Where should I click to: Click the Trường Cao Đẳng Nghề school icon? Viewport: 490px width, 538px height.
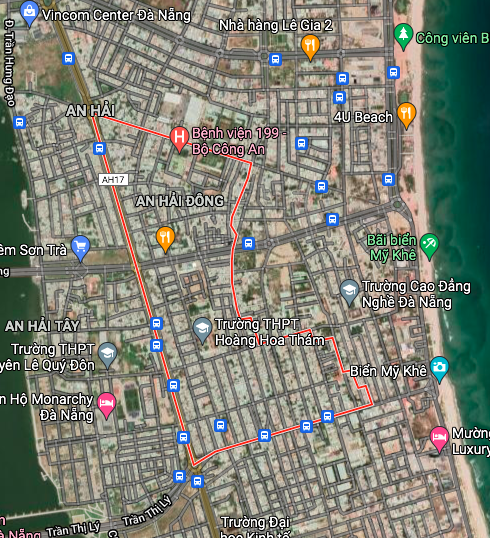click(349, 292)
